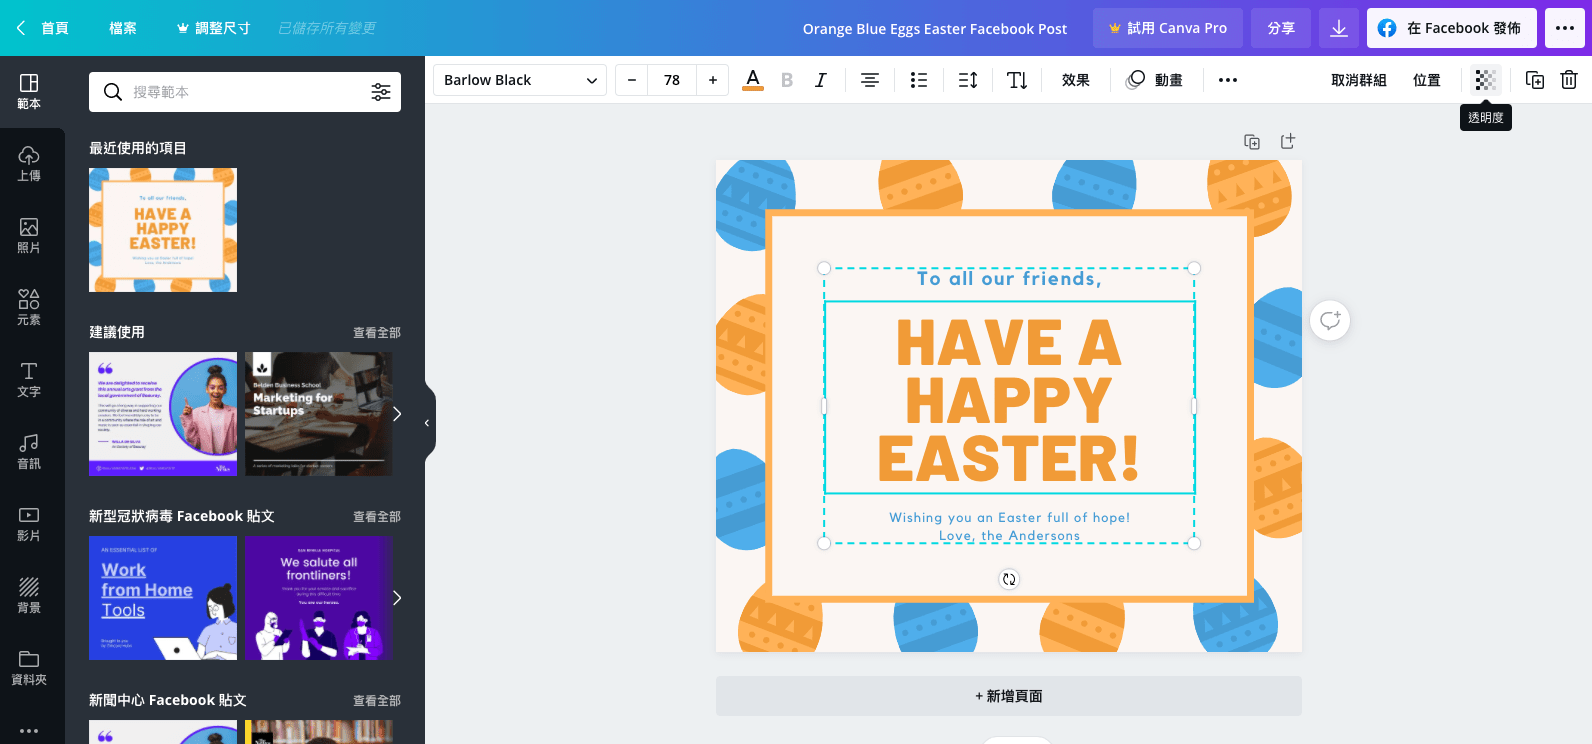Click the 分享 share button

click(1281, 28)
